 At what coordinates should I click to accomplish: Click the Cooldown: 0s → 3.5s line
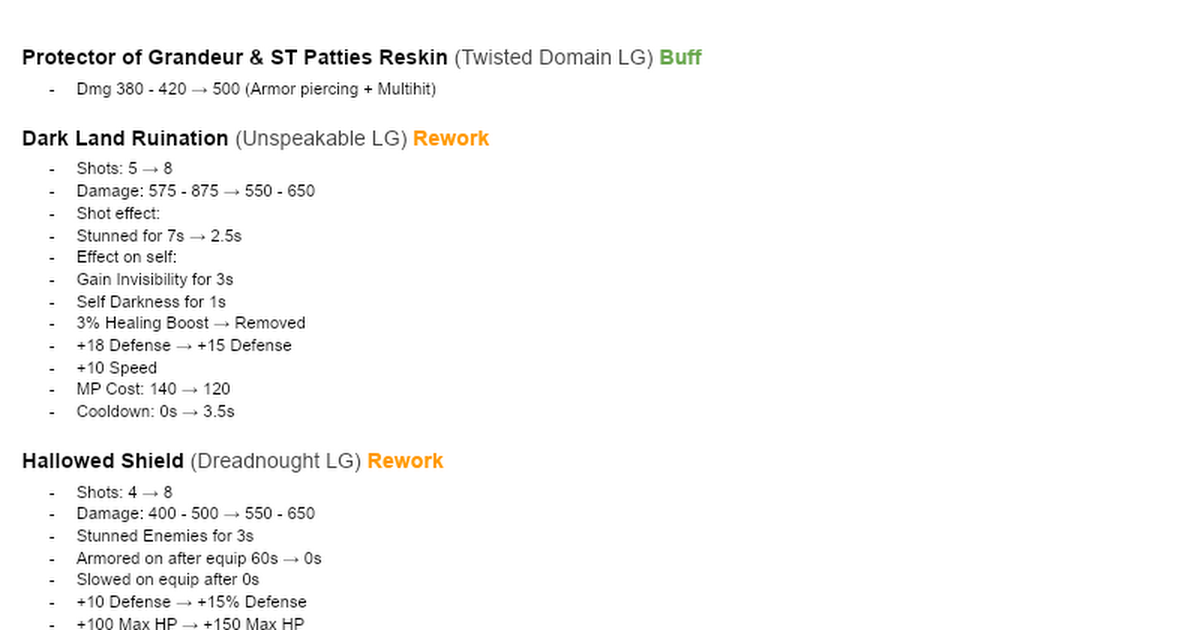(x=155, y=411)
